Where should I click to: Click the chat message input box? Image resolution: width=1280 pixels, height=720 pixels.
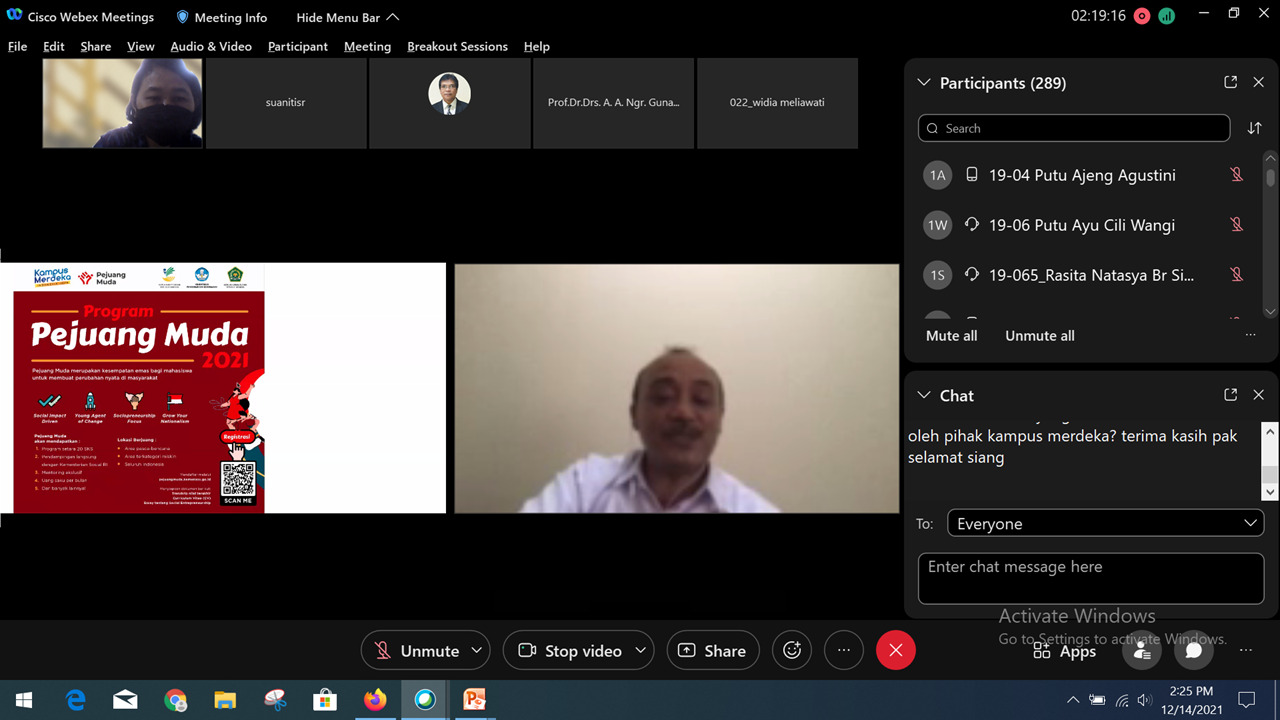pos(1091,578)
